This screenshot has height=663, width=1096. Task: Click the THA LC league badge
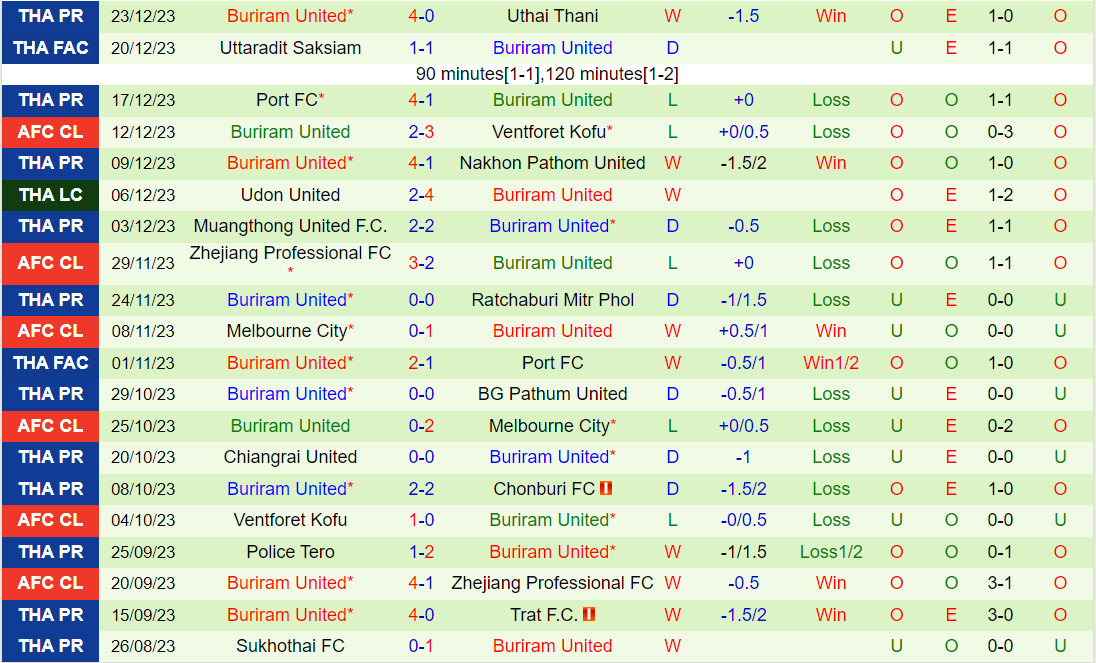coord(50,195)
